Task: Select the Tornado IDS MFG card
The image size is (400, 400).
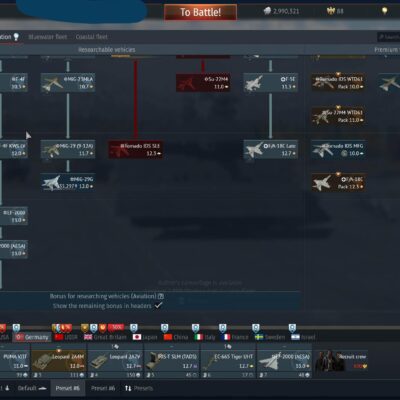Action: [338, 149]
